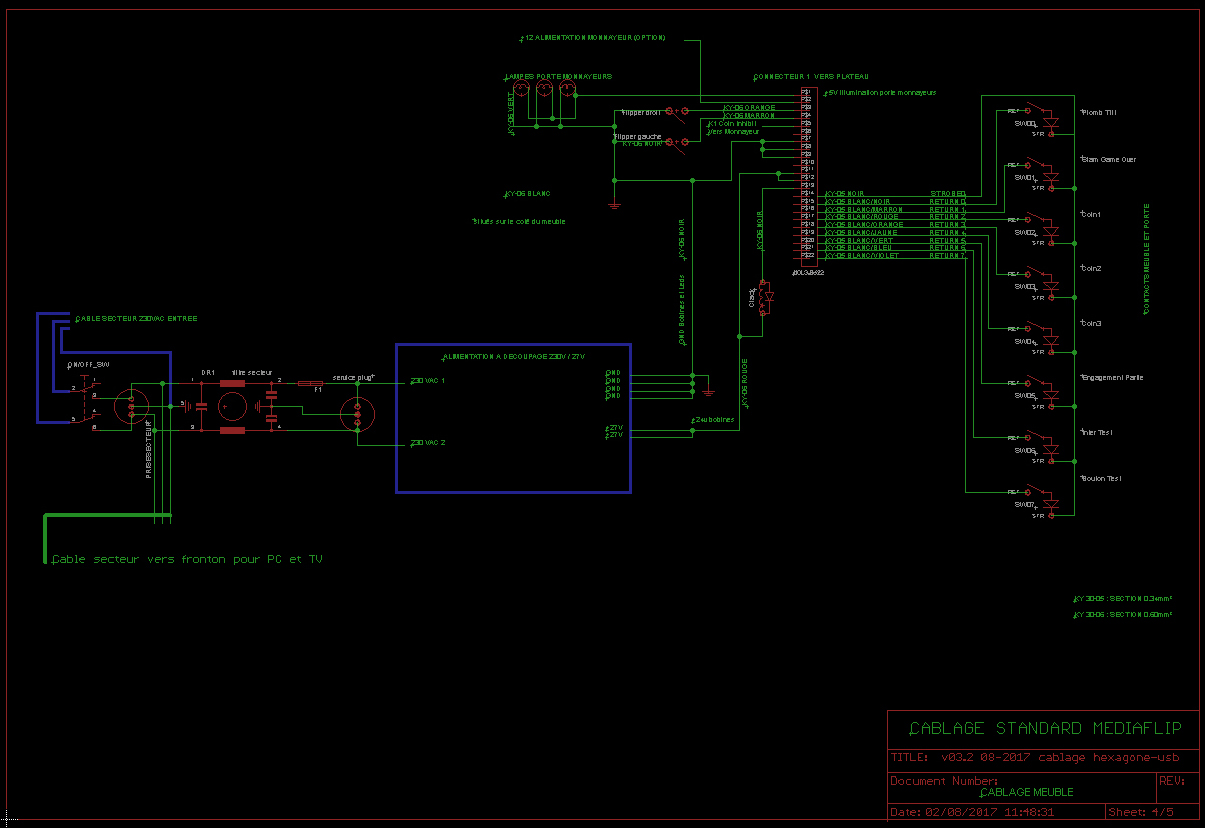Image resolution: width=1205 pixels, height=828 pixels.
Task: Select the Flipper gauche switch symbol
Action: [677, 142]
